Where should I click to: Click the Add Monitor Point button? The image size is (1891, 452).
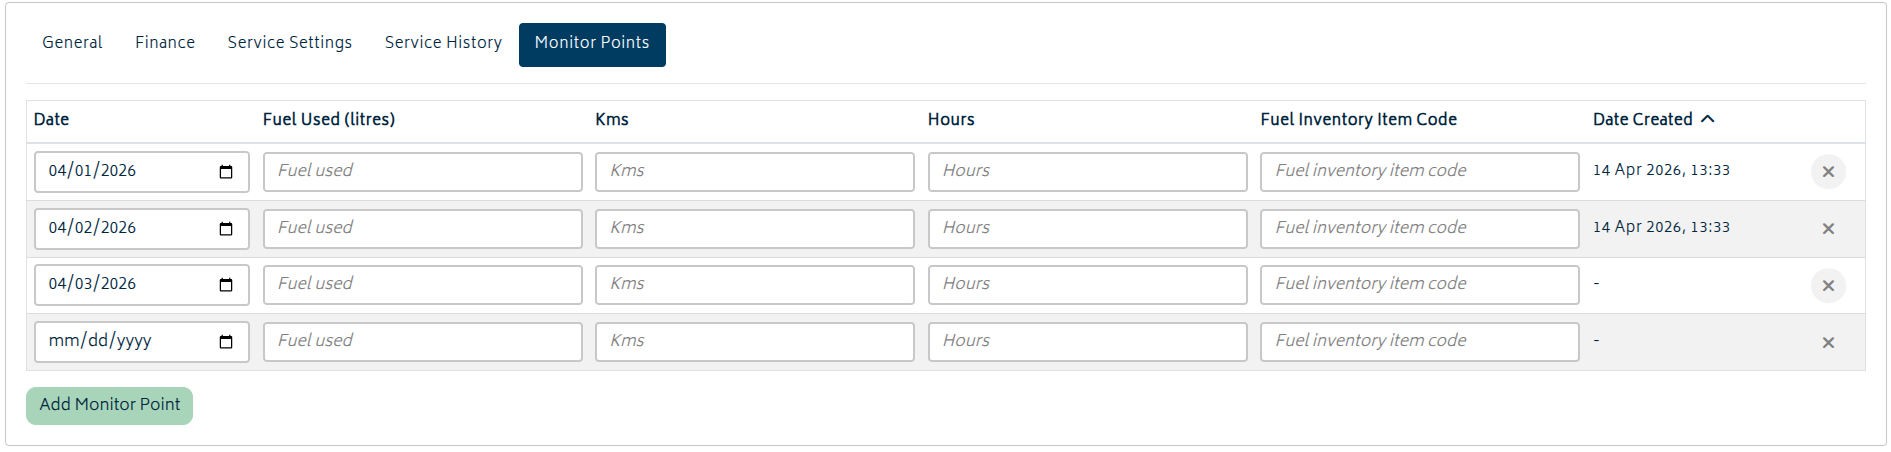tap(110, 405)
